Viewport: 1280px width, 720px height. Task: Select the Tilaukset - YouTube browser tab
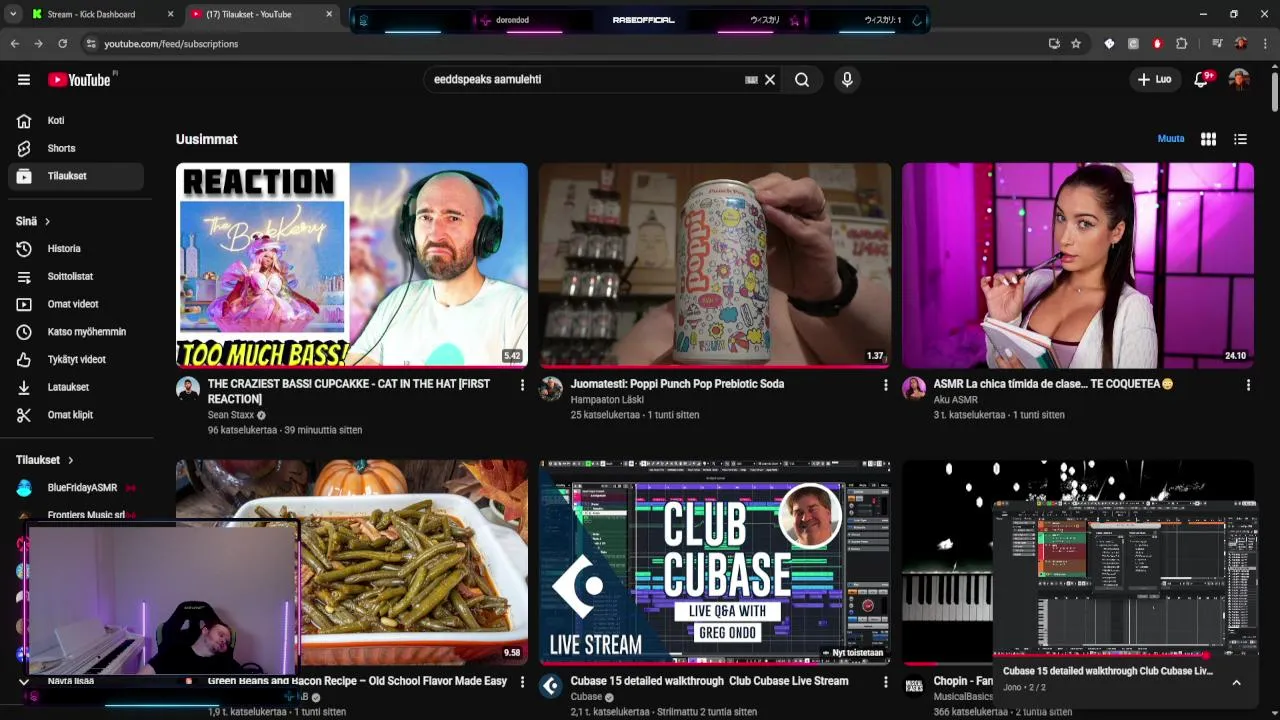tap(261, 14)
